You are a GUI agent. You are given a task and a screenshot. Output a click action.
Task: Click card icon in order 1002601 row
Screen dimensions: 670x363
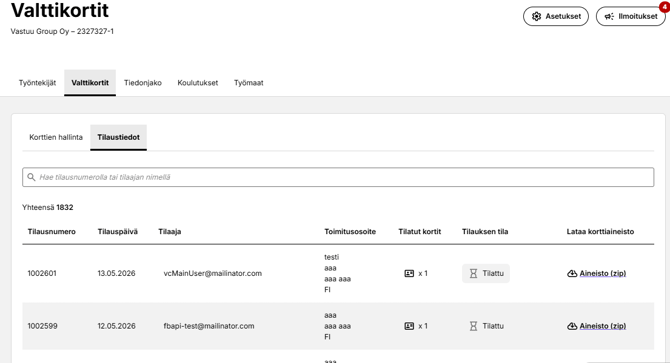409,273
